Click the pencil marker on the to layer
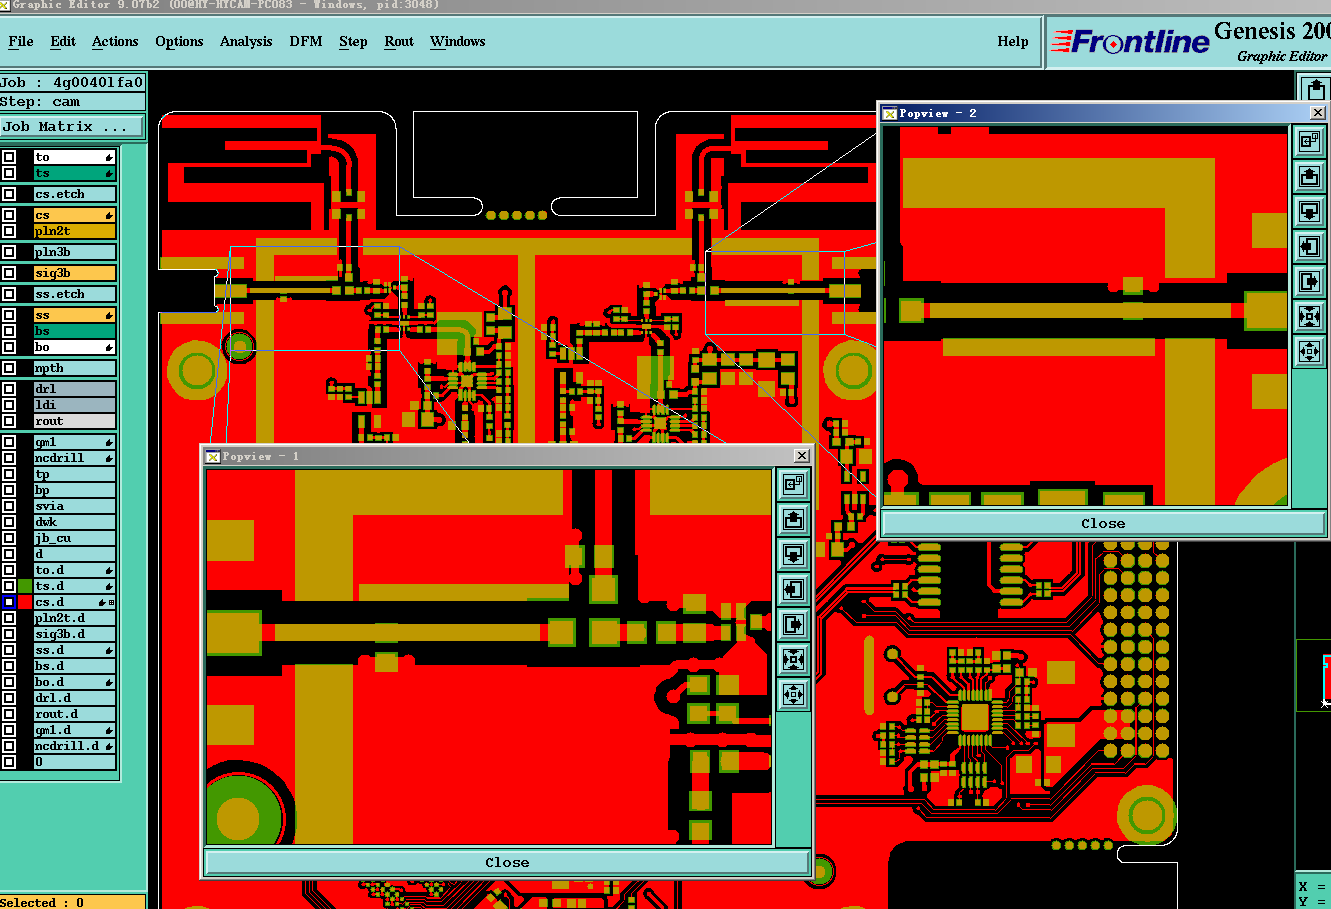The width and height of the screenshot is (1331, 909). pyautogui.click(x=109, y=157)
